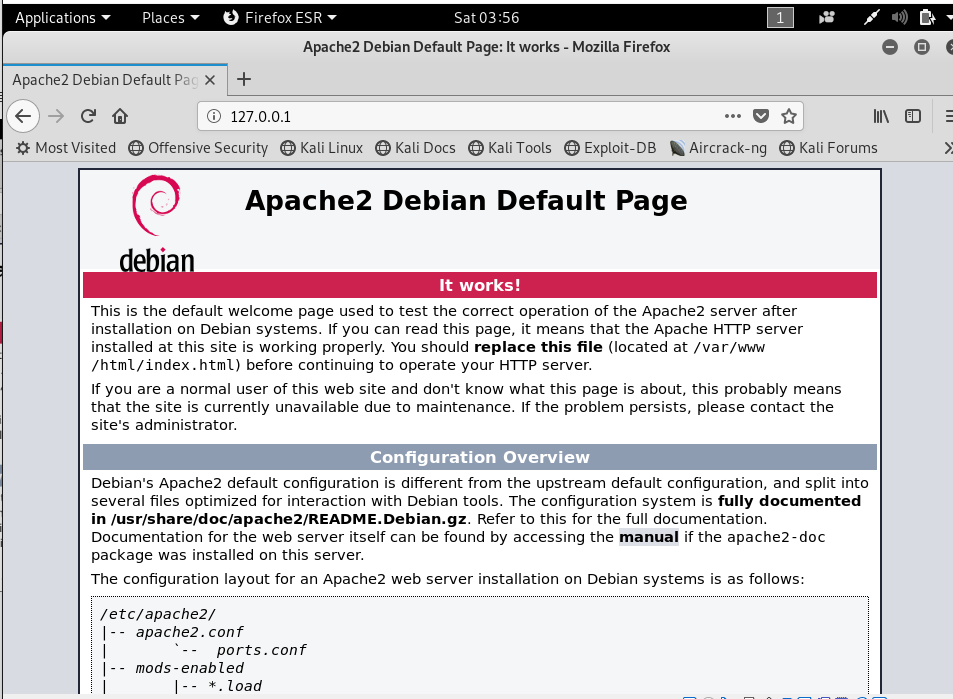Show site information icon in address bar
Image resolution: width=953 pixels, height=699 pixels.
214,116
